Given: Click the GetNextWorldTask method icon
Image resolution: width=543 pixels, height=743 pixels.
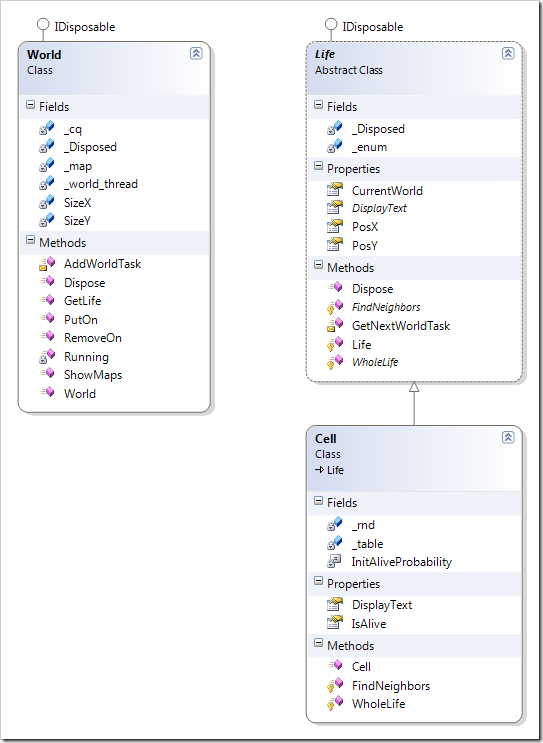Looking at the screenshot, I should point(335,325).
